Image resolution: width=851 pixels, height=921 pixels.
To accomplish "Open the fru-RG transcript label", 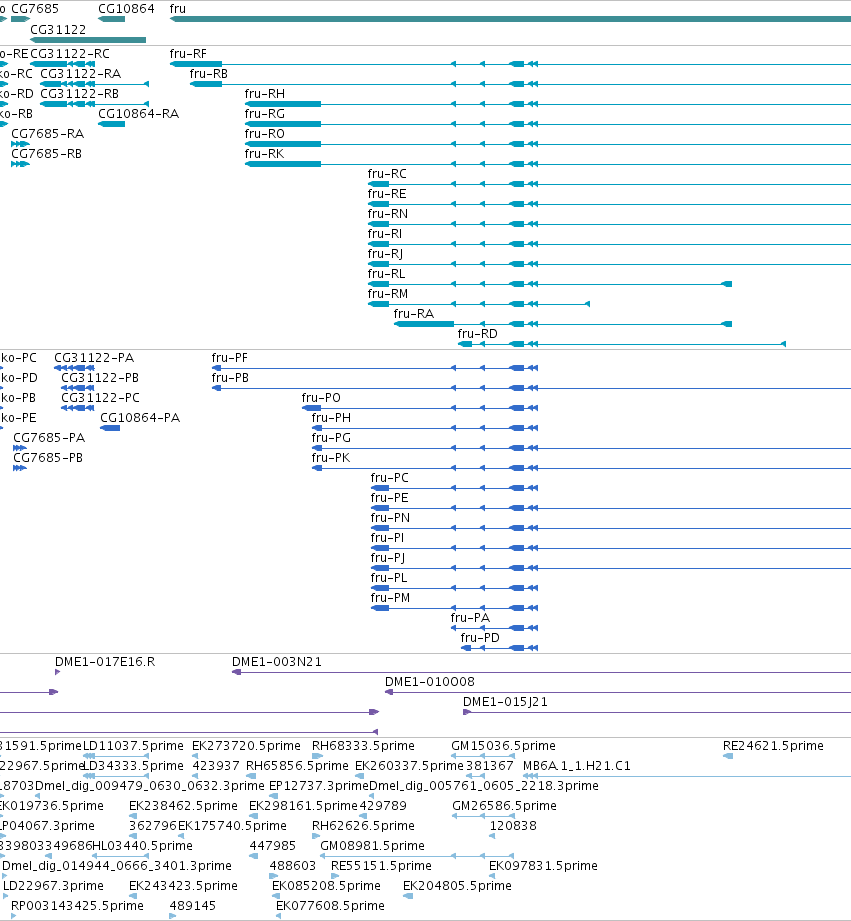I will tap(265, 113).
